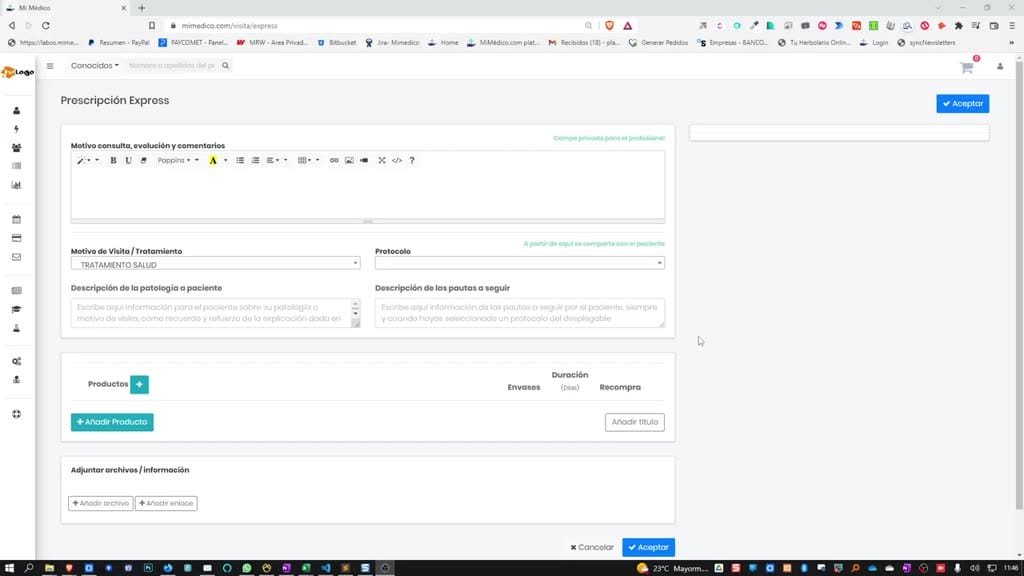Open the Generar Pedidos bookmark
Image resolution: width=1024 pixels, height=576 pixels.
[x=658, y=42]
